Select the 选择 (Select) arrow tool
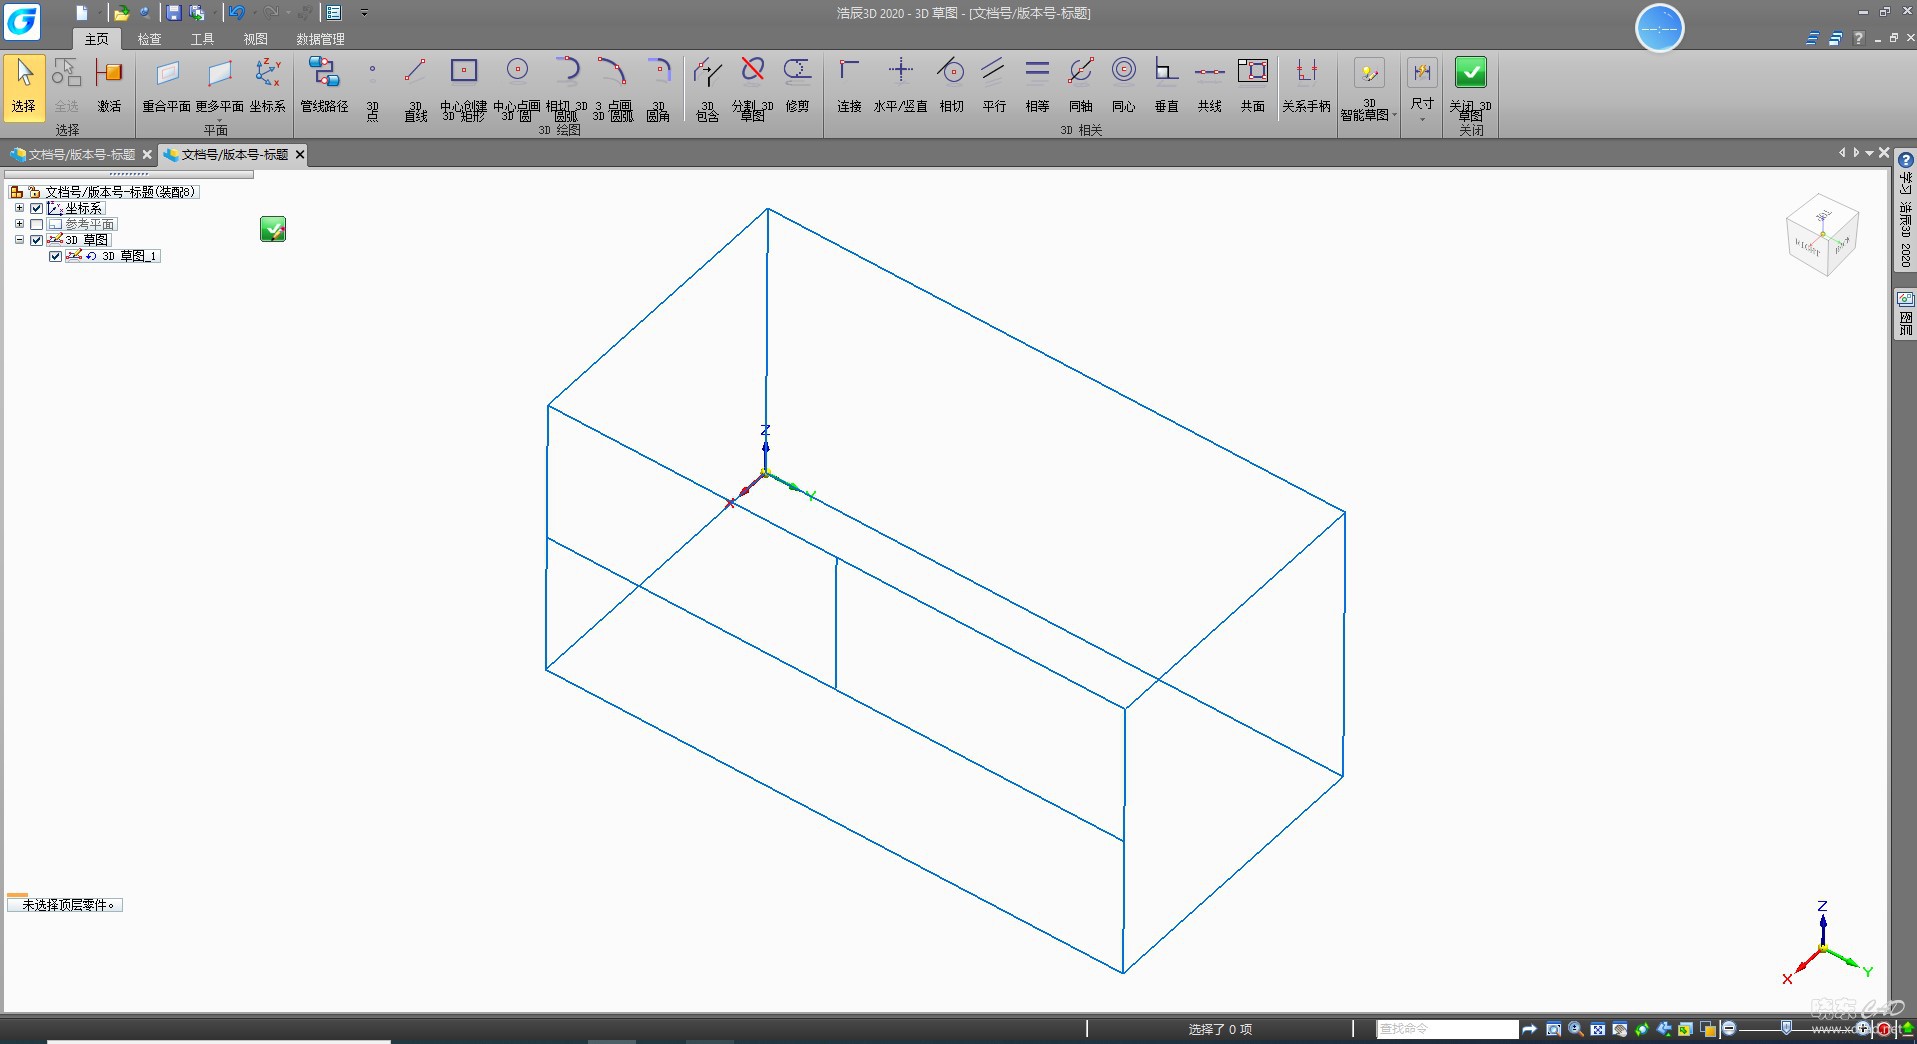The image size is (1917, 1044). point(24,86)
